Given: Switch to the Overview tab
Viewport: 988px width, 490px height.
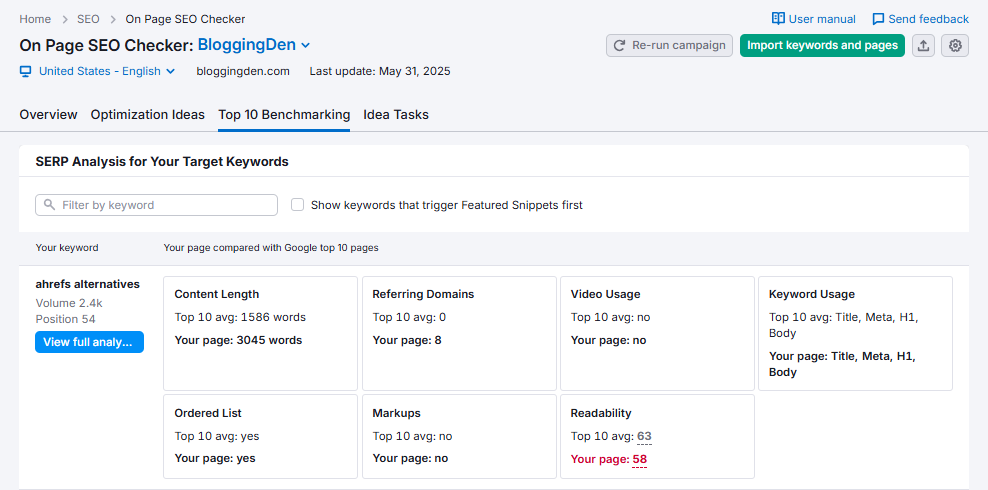Looking at the screenshot, I should tap(49, 115).
